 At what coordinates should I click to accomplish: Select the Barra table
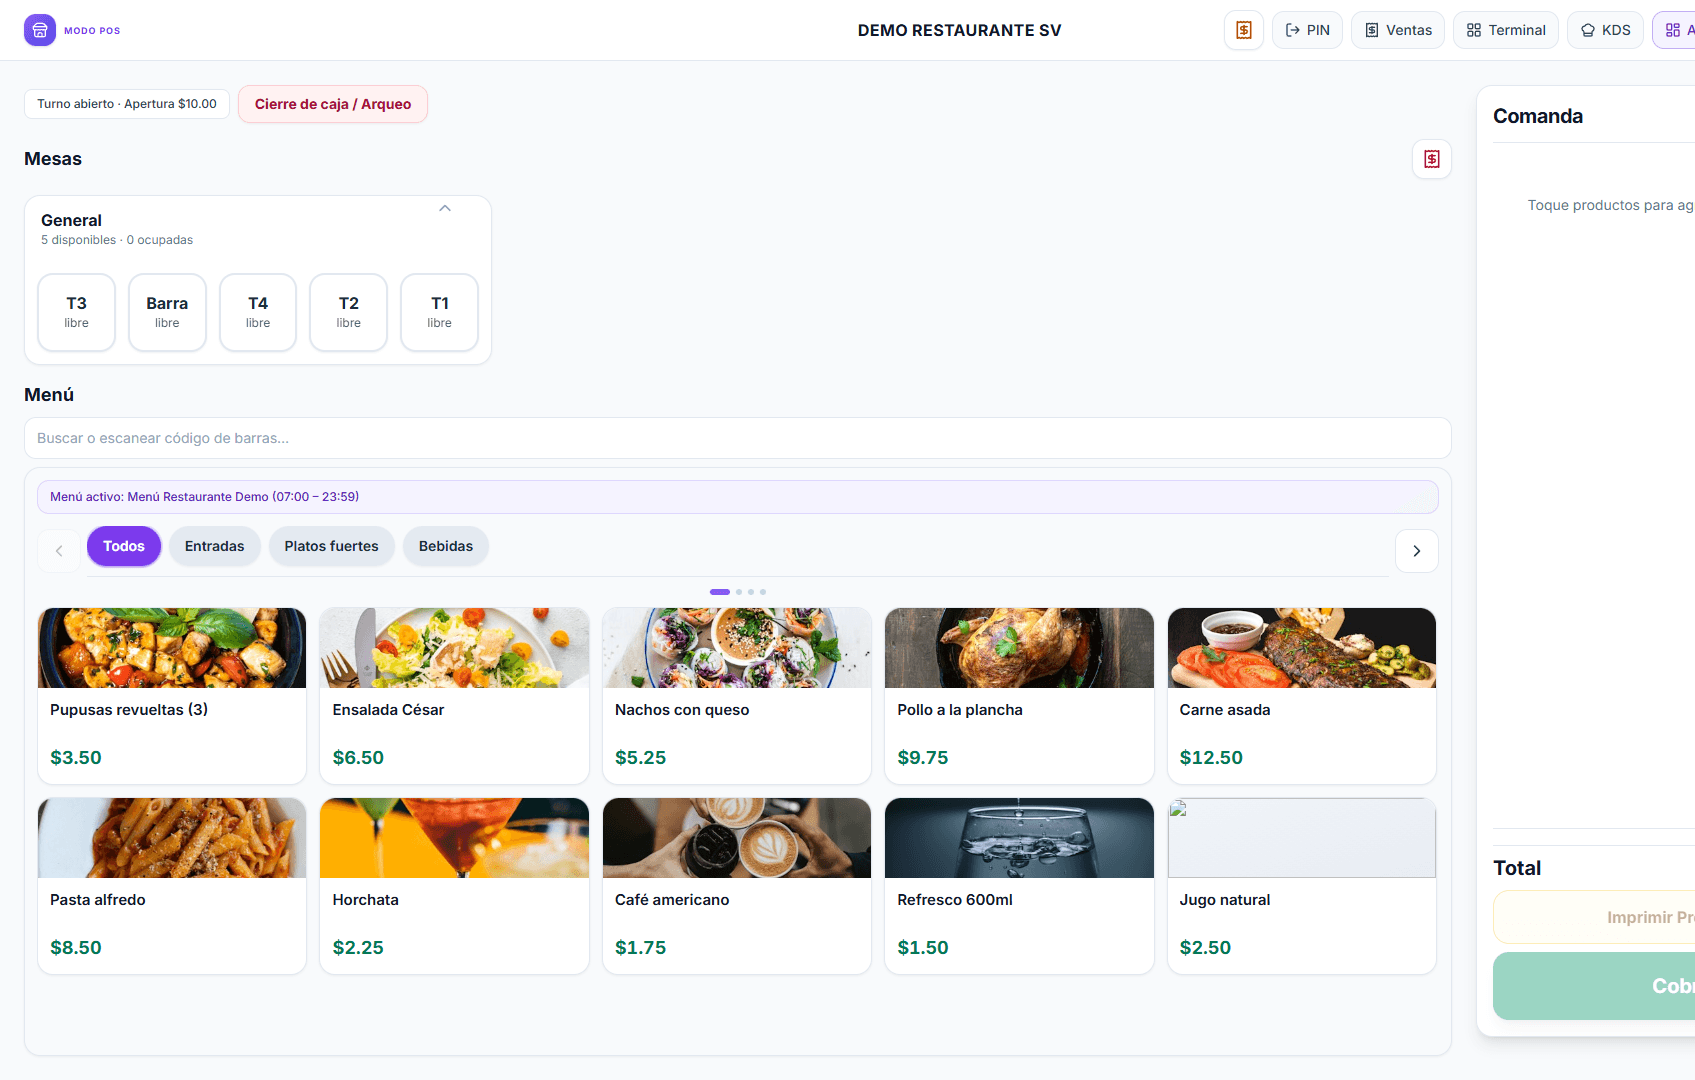coord(167,312)
